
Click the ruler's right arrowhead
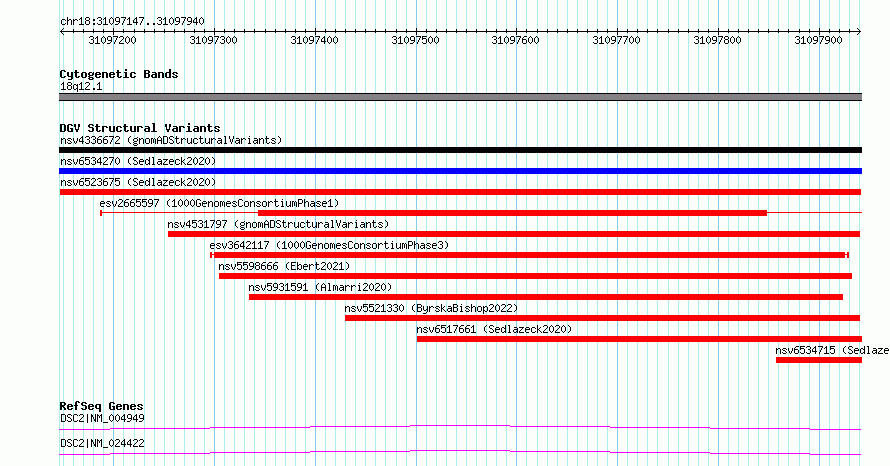(x=859, y=32)
